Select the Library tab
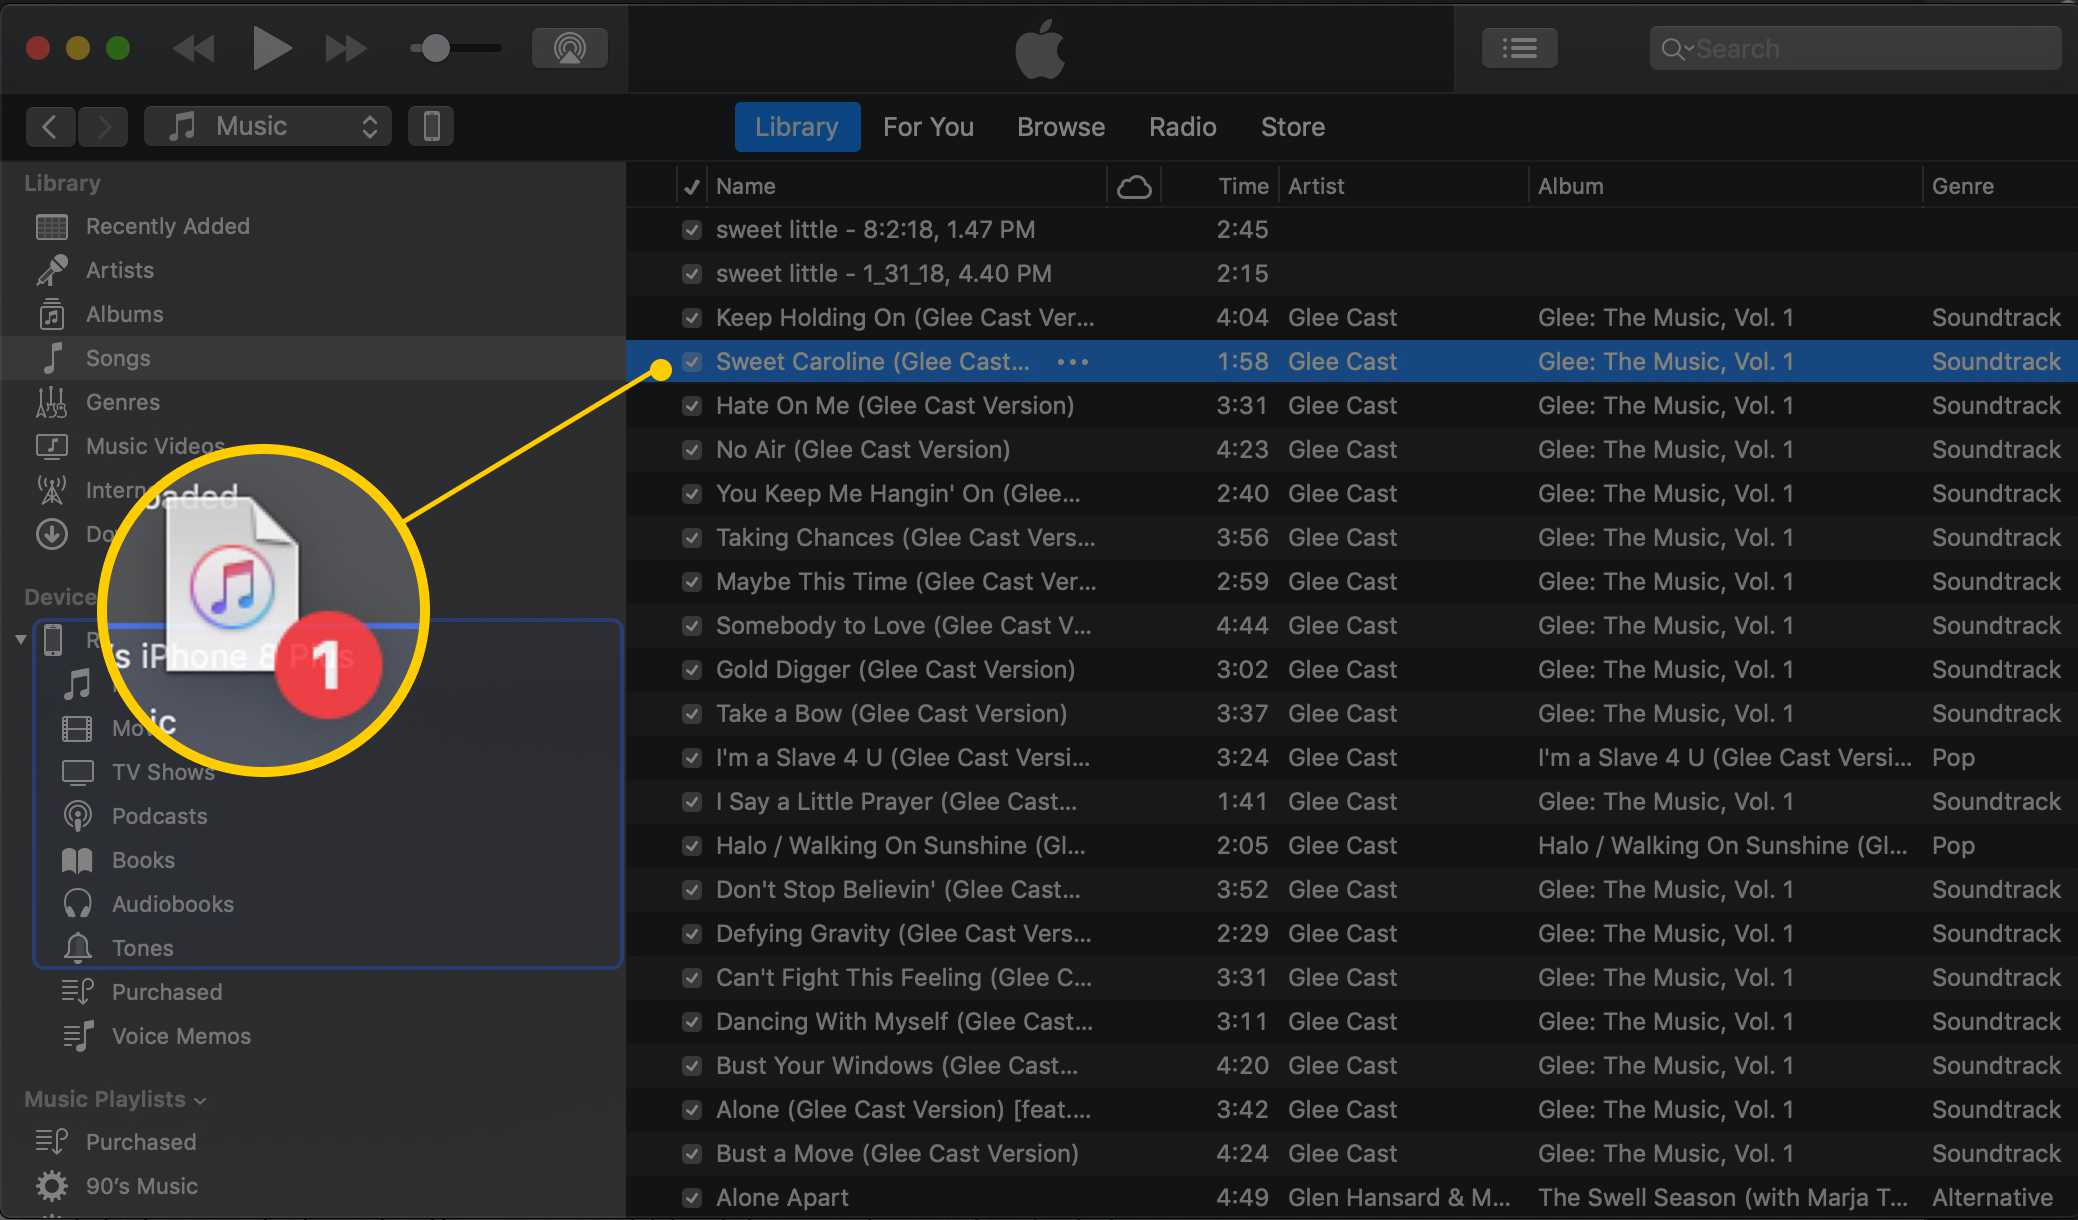2078x1220 pixels. [x=796, y=126]
